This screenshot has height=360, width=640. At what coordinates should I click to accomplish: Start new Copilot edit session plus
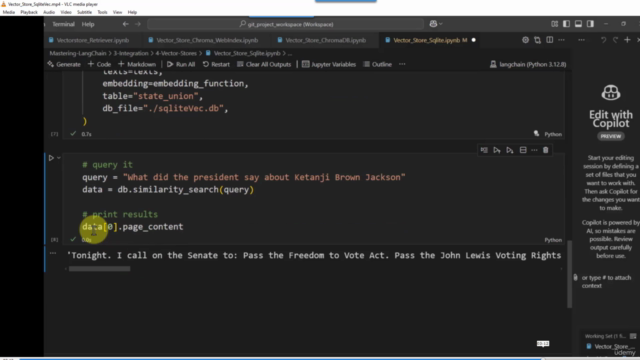point(627,40)
